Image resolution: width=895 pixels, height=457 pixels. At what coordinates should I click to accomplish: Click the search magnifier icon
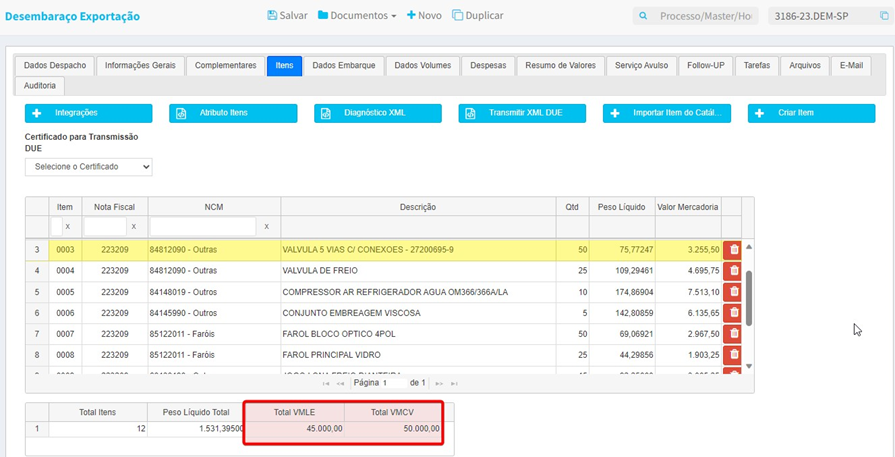tap(643, 17)
